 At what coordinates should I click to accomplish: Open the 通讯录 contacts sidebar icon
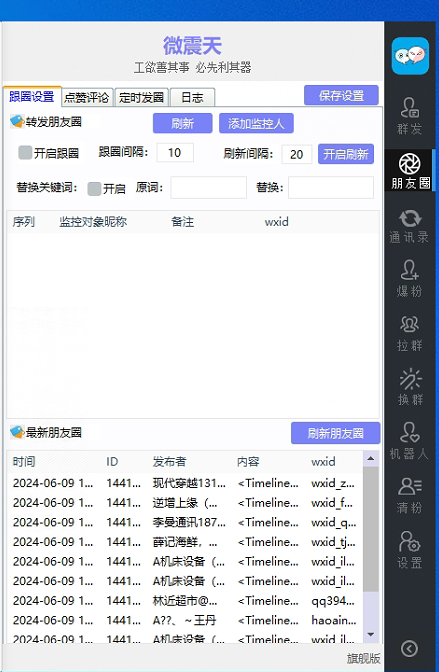click(410, 226)
